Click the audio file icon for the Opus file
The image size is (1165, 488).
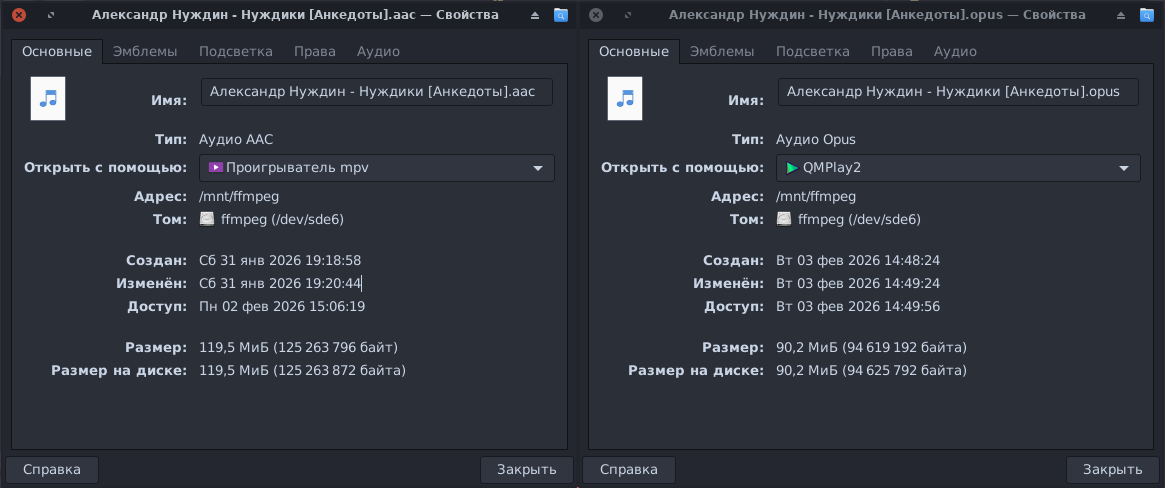point(625,98)
